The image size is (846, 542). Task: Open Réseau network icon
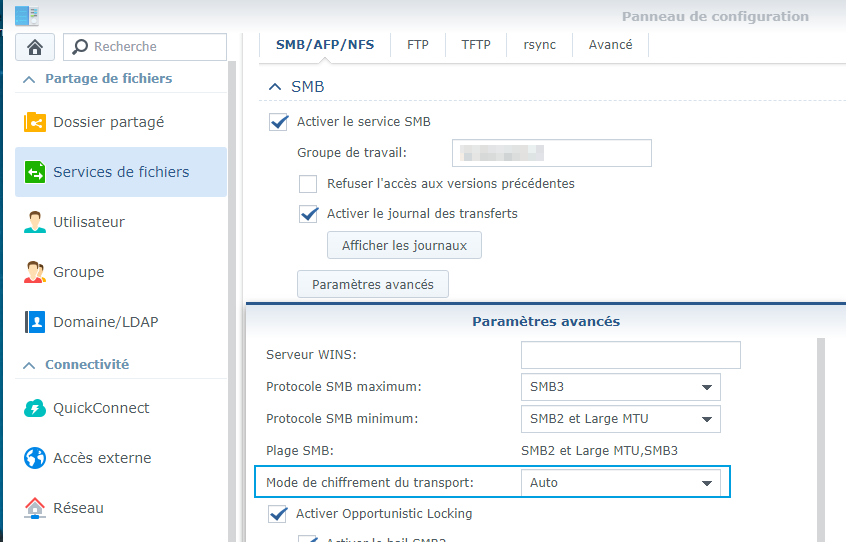[x=35, y=508]
